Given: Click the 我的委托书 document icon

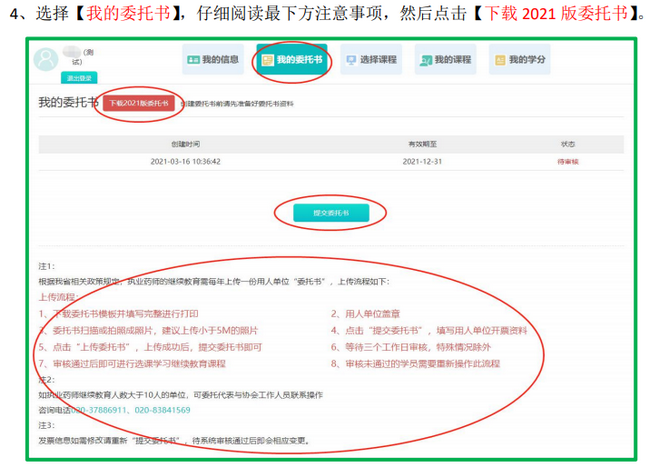Looking at the screenshot, I should tap(268, 60).
